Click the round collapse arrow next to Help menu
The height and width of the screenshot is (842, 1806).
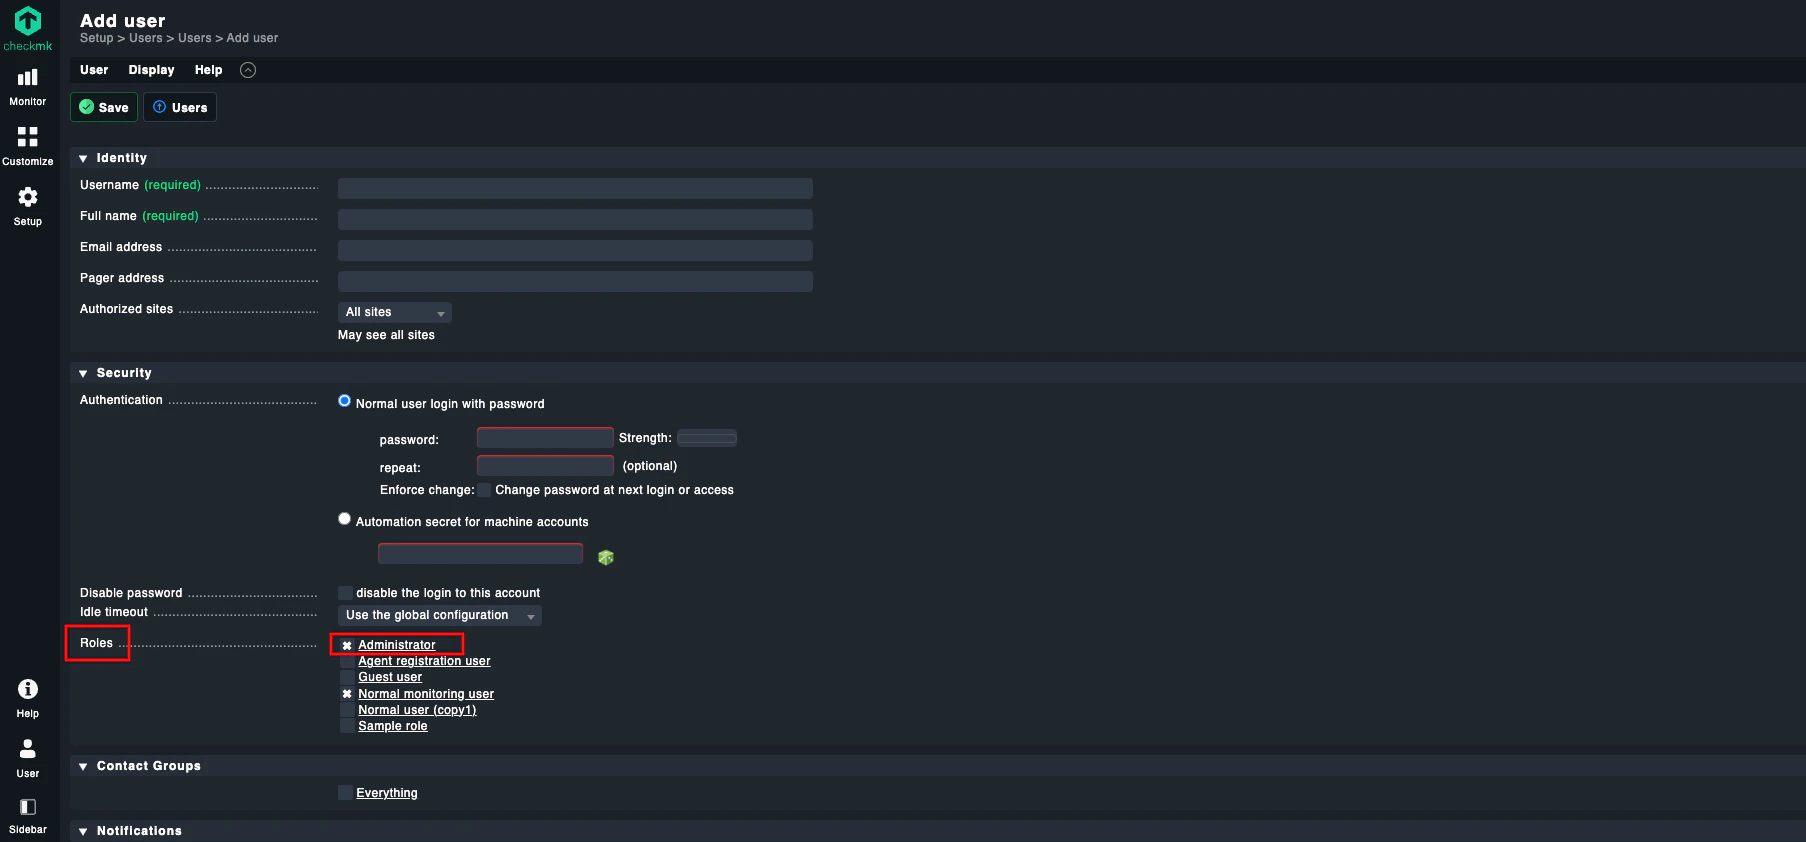point(248,70)
